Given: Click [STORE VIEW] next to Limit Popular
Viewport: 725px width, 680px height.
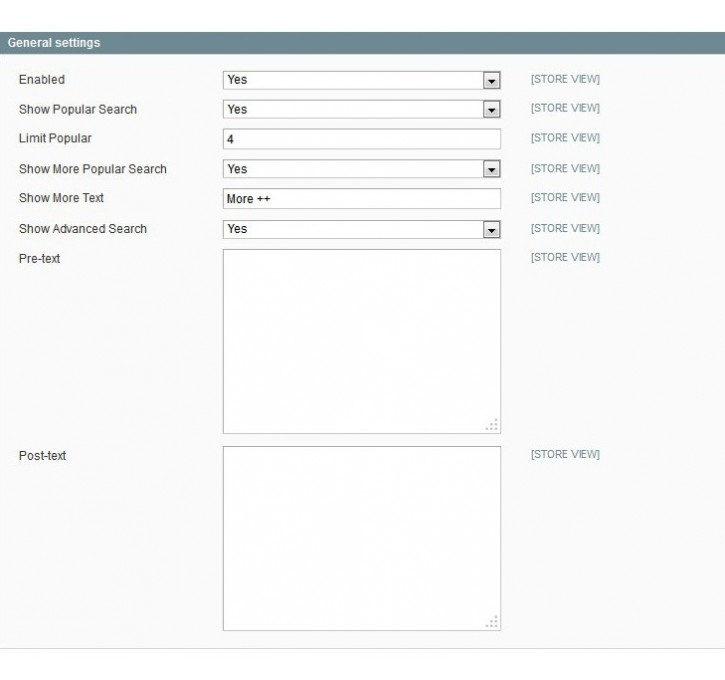Looking at the screenshot, I should [x=565, y=138].
